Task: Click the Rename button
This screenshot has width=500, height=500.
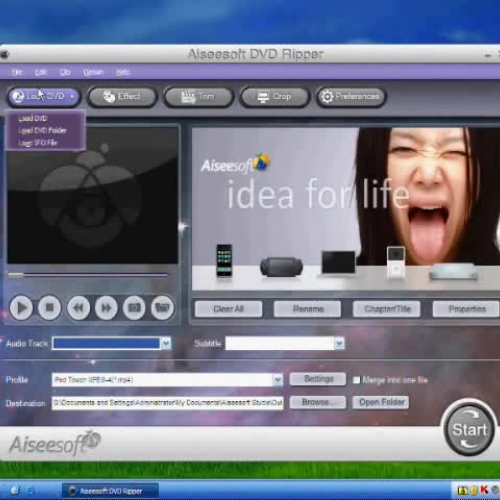Action: [x=307, y=309]
